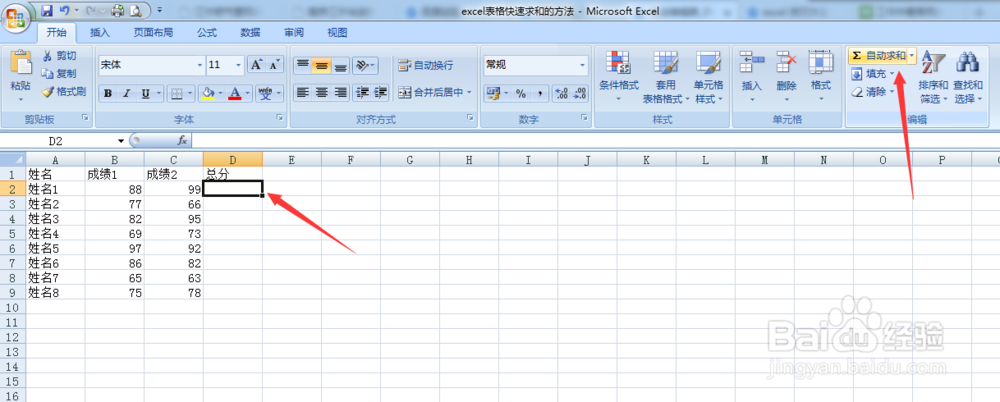The width and height of the screenshot is (1000, 402).
Task: Toggle bold formatting
Action: coord(108,93)
